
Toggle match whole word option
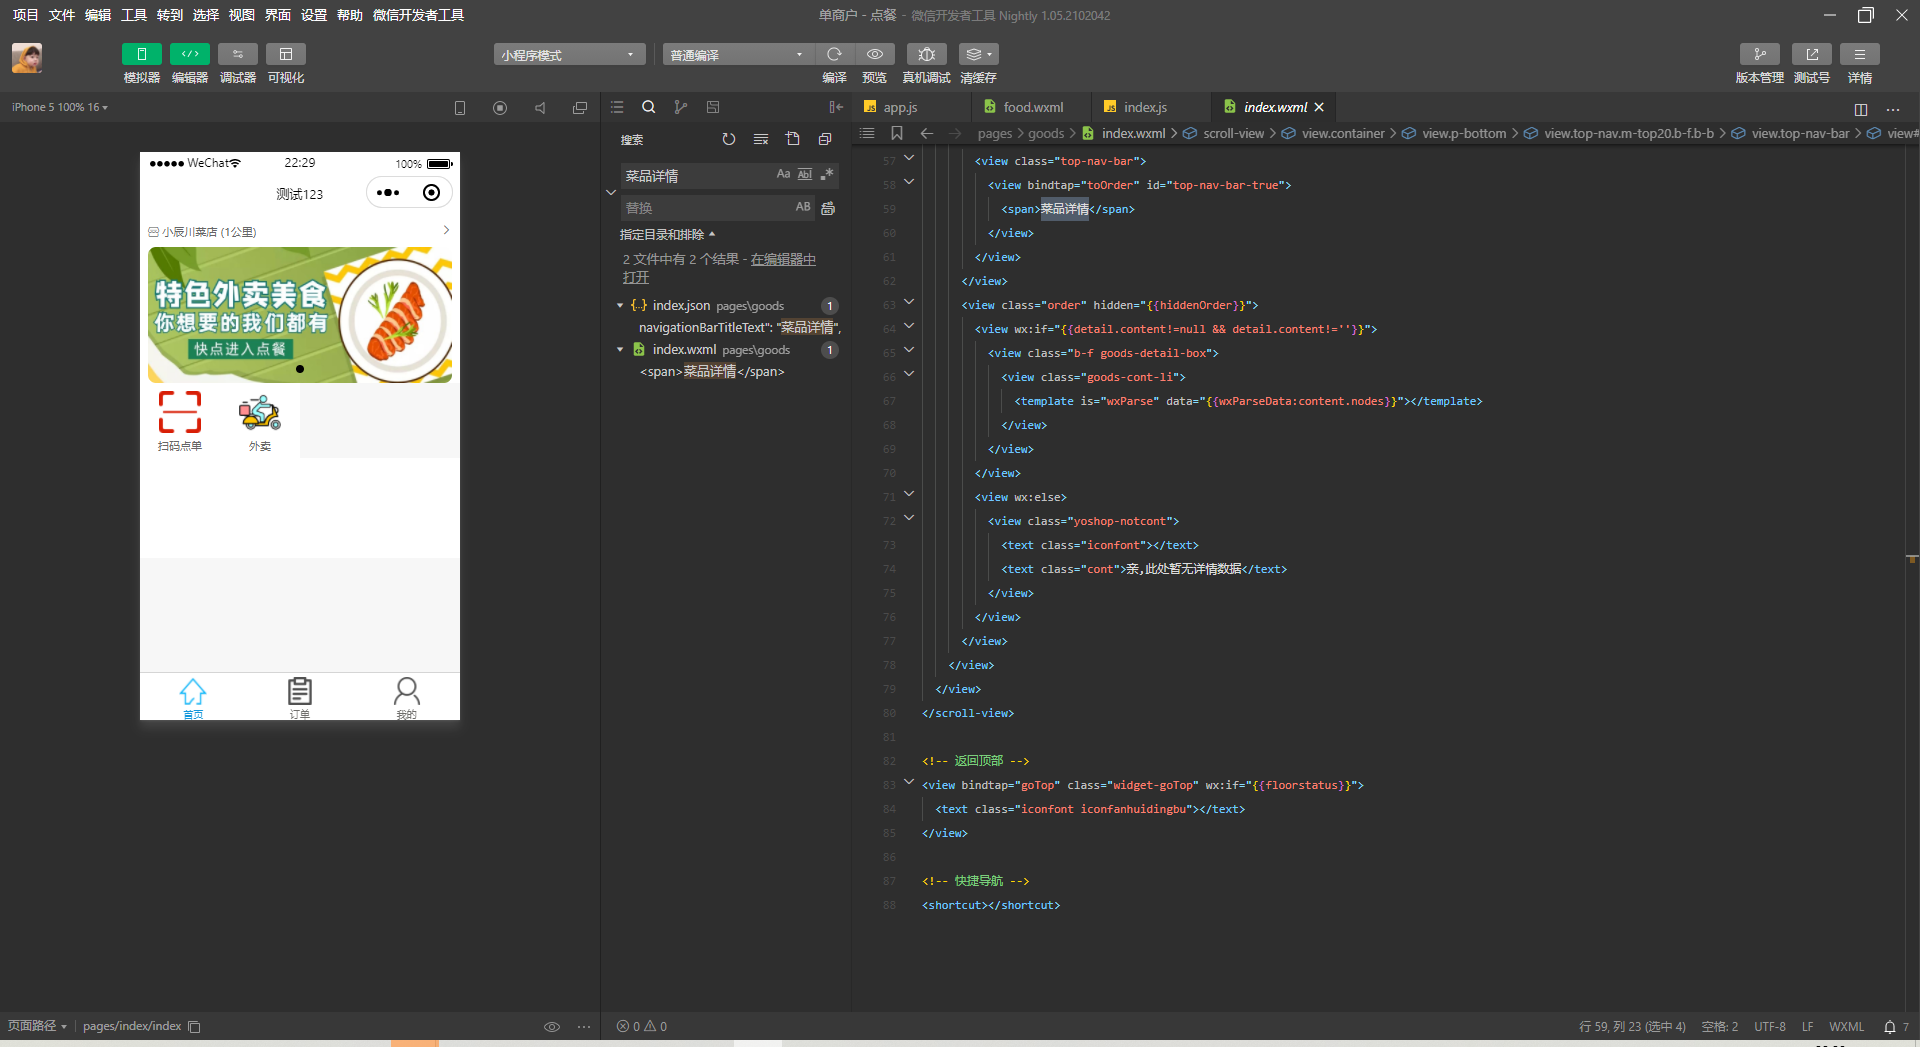click(x=805, y=174)
